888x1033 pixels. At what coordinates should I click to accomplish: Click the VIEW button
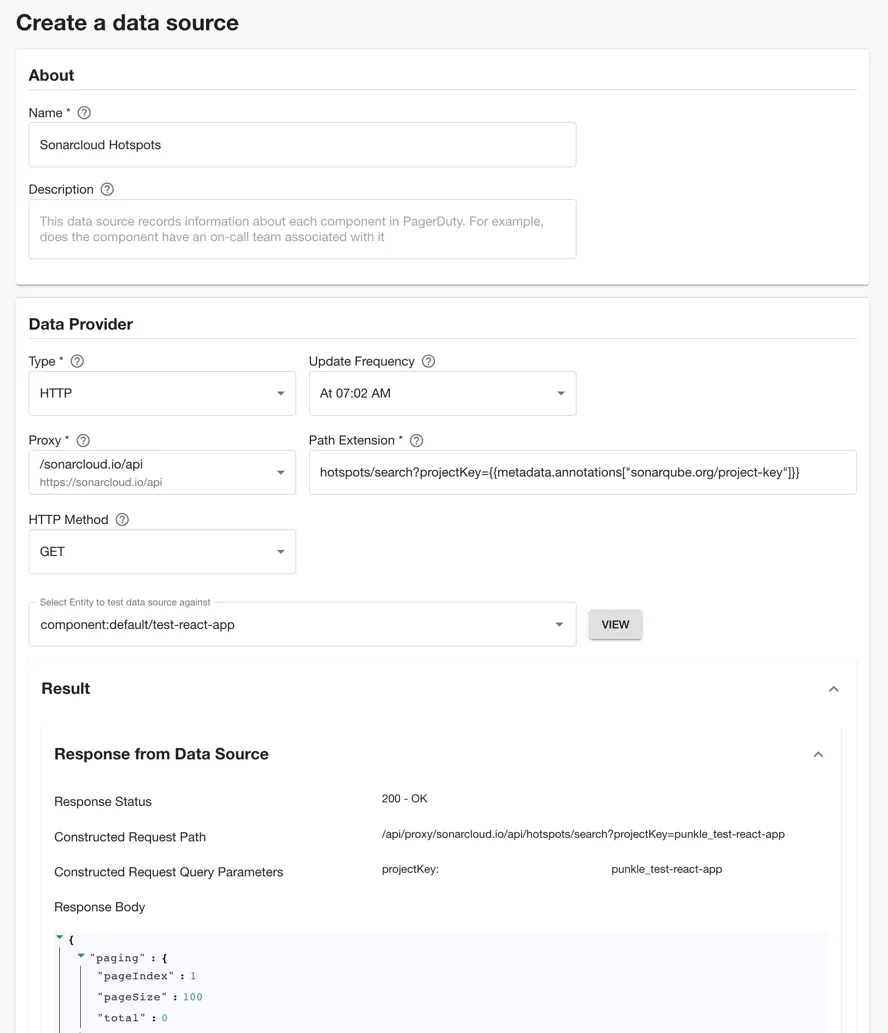[x=615, y=624]
